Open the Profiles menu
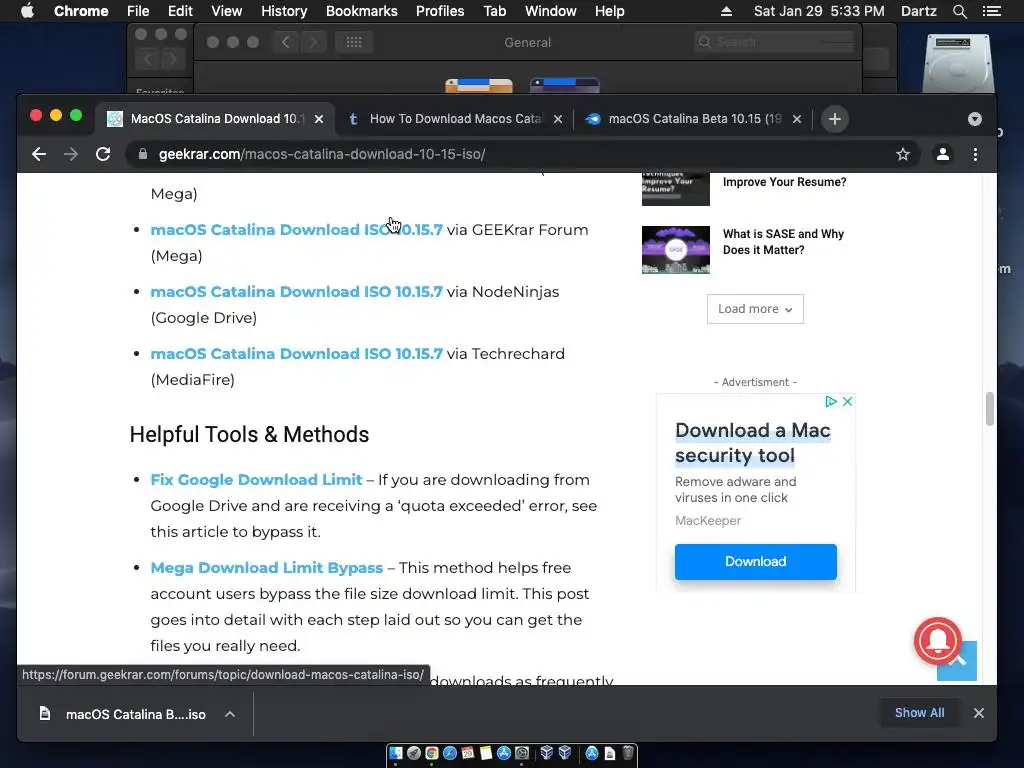The width and height of the screenshot is (1024, 768). (x=440, y=11)
